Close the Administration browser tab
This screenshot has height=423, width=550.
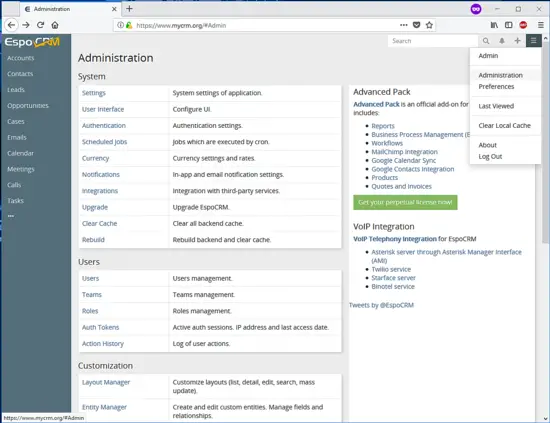click(114, 9)
